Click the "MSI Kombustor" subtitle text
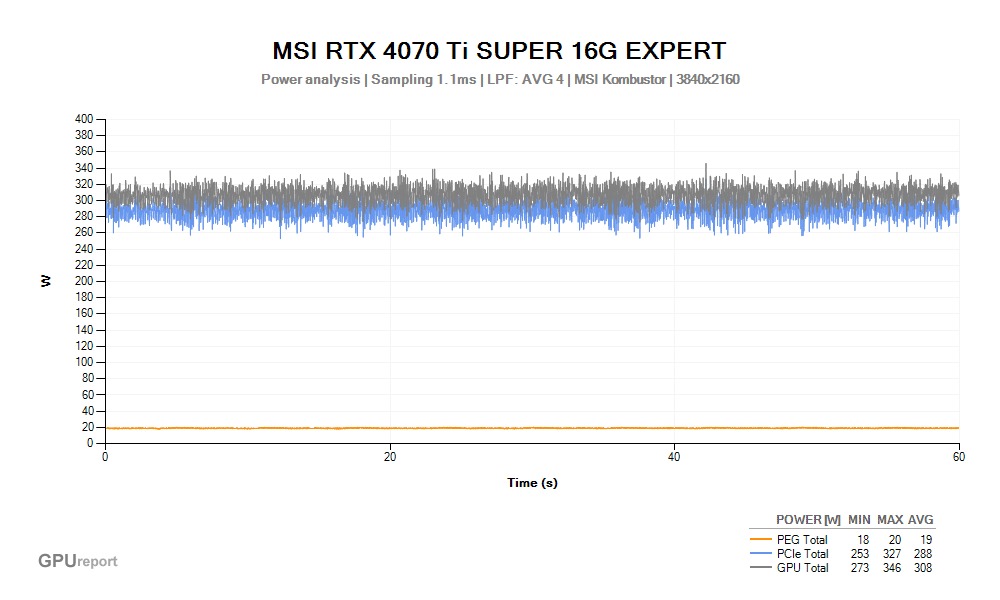Viewport: 1000px width, 600px height. (x=620, y=80)
